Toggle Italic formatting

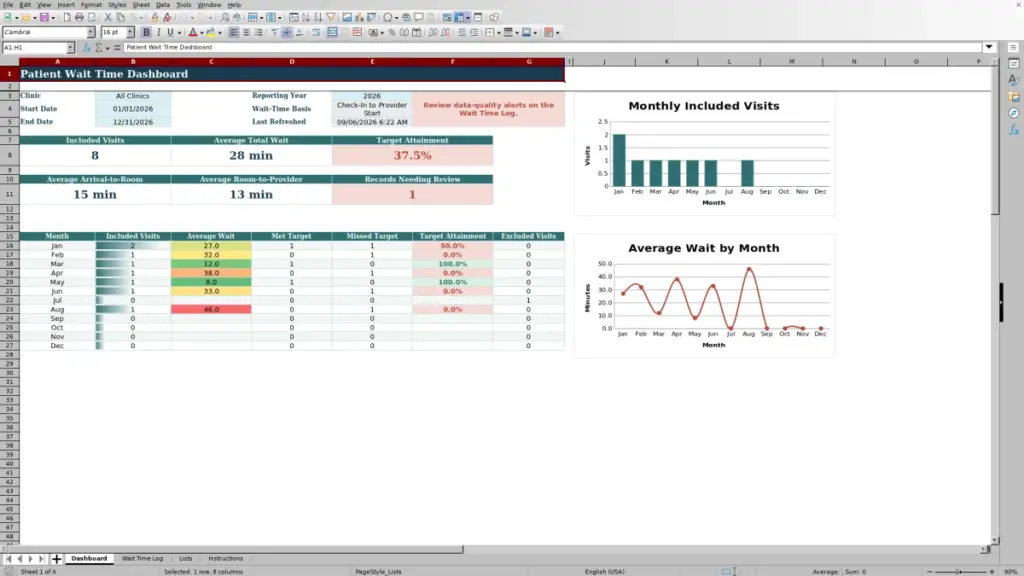159,32
